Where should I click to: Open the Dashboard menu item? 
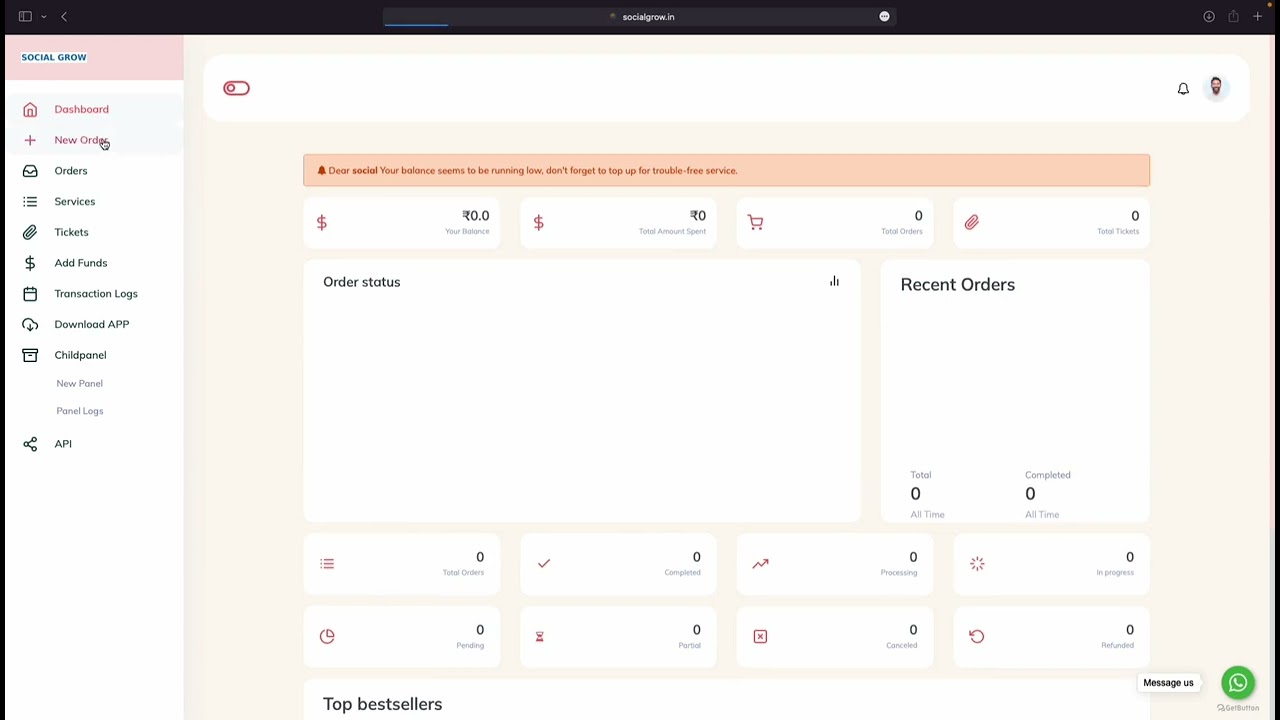(82, 110)
